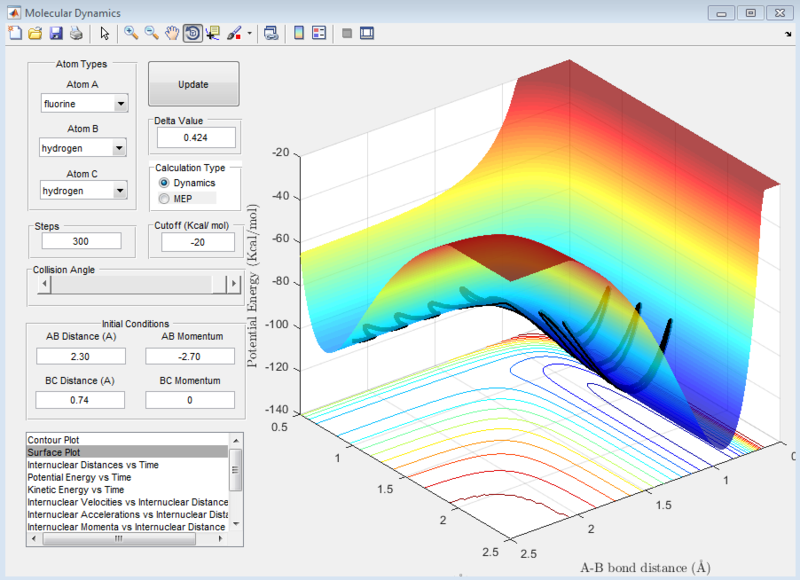Choose Contour Plot in plot list
This screenshot has width=800, height=580.
(x=127, y=440)
